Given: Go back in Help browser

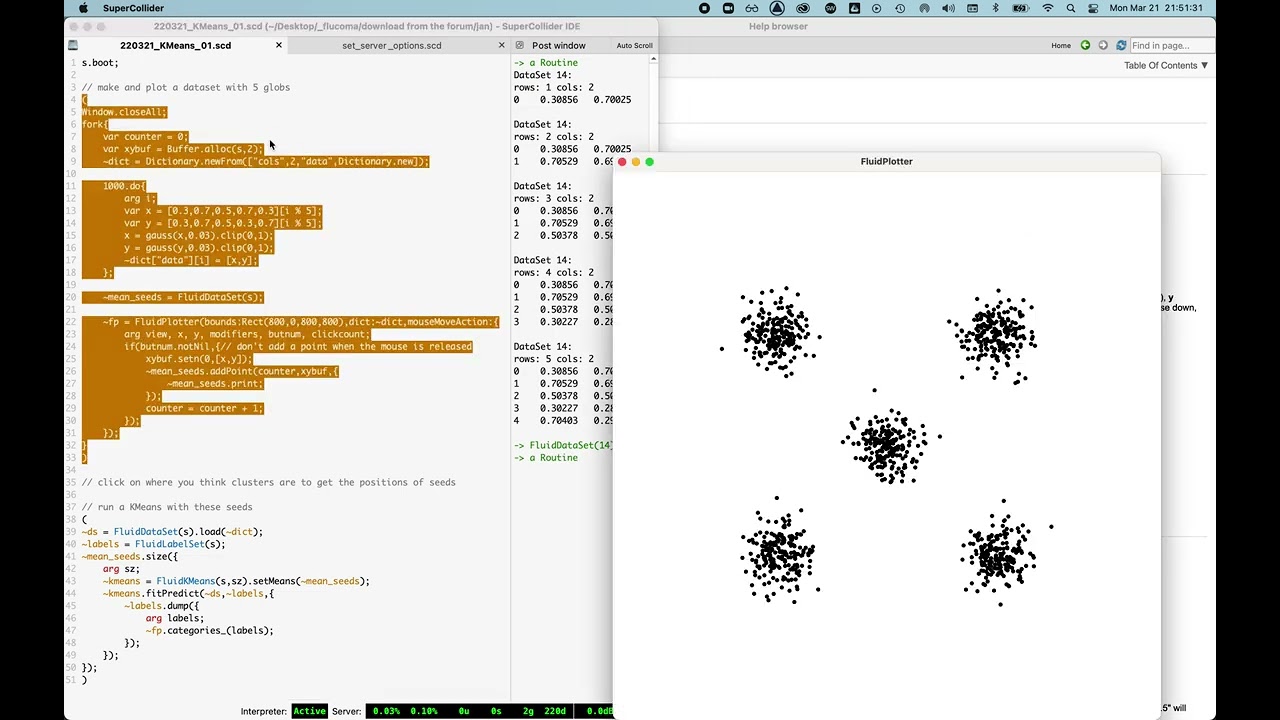Looking at the screenshot, I should click(x=1085, y=45).
